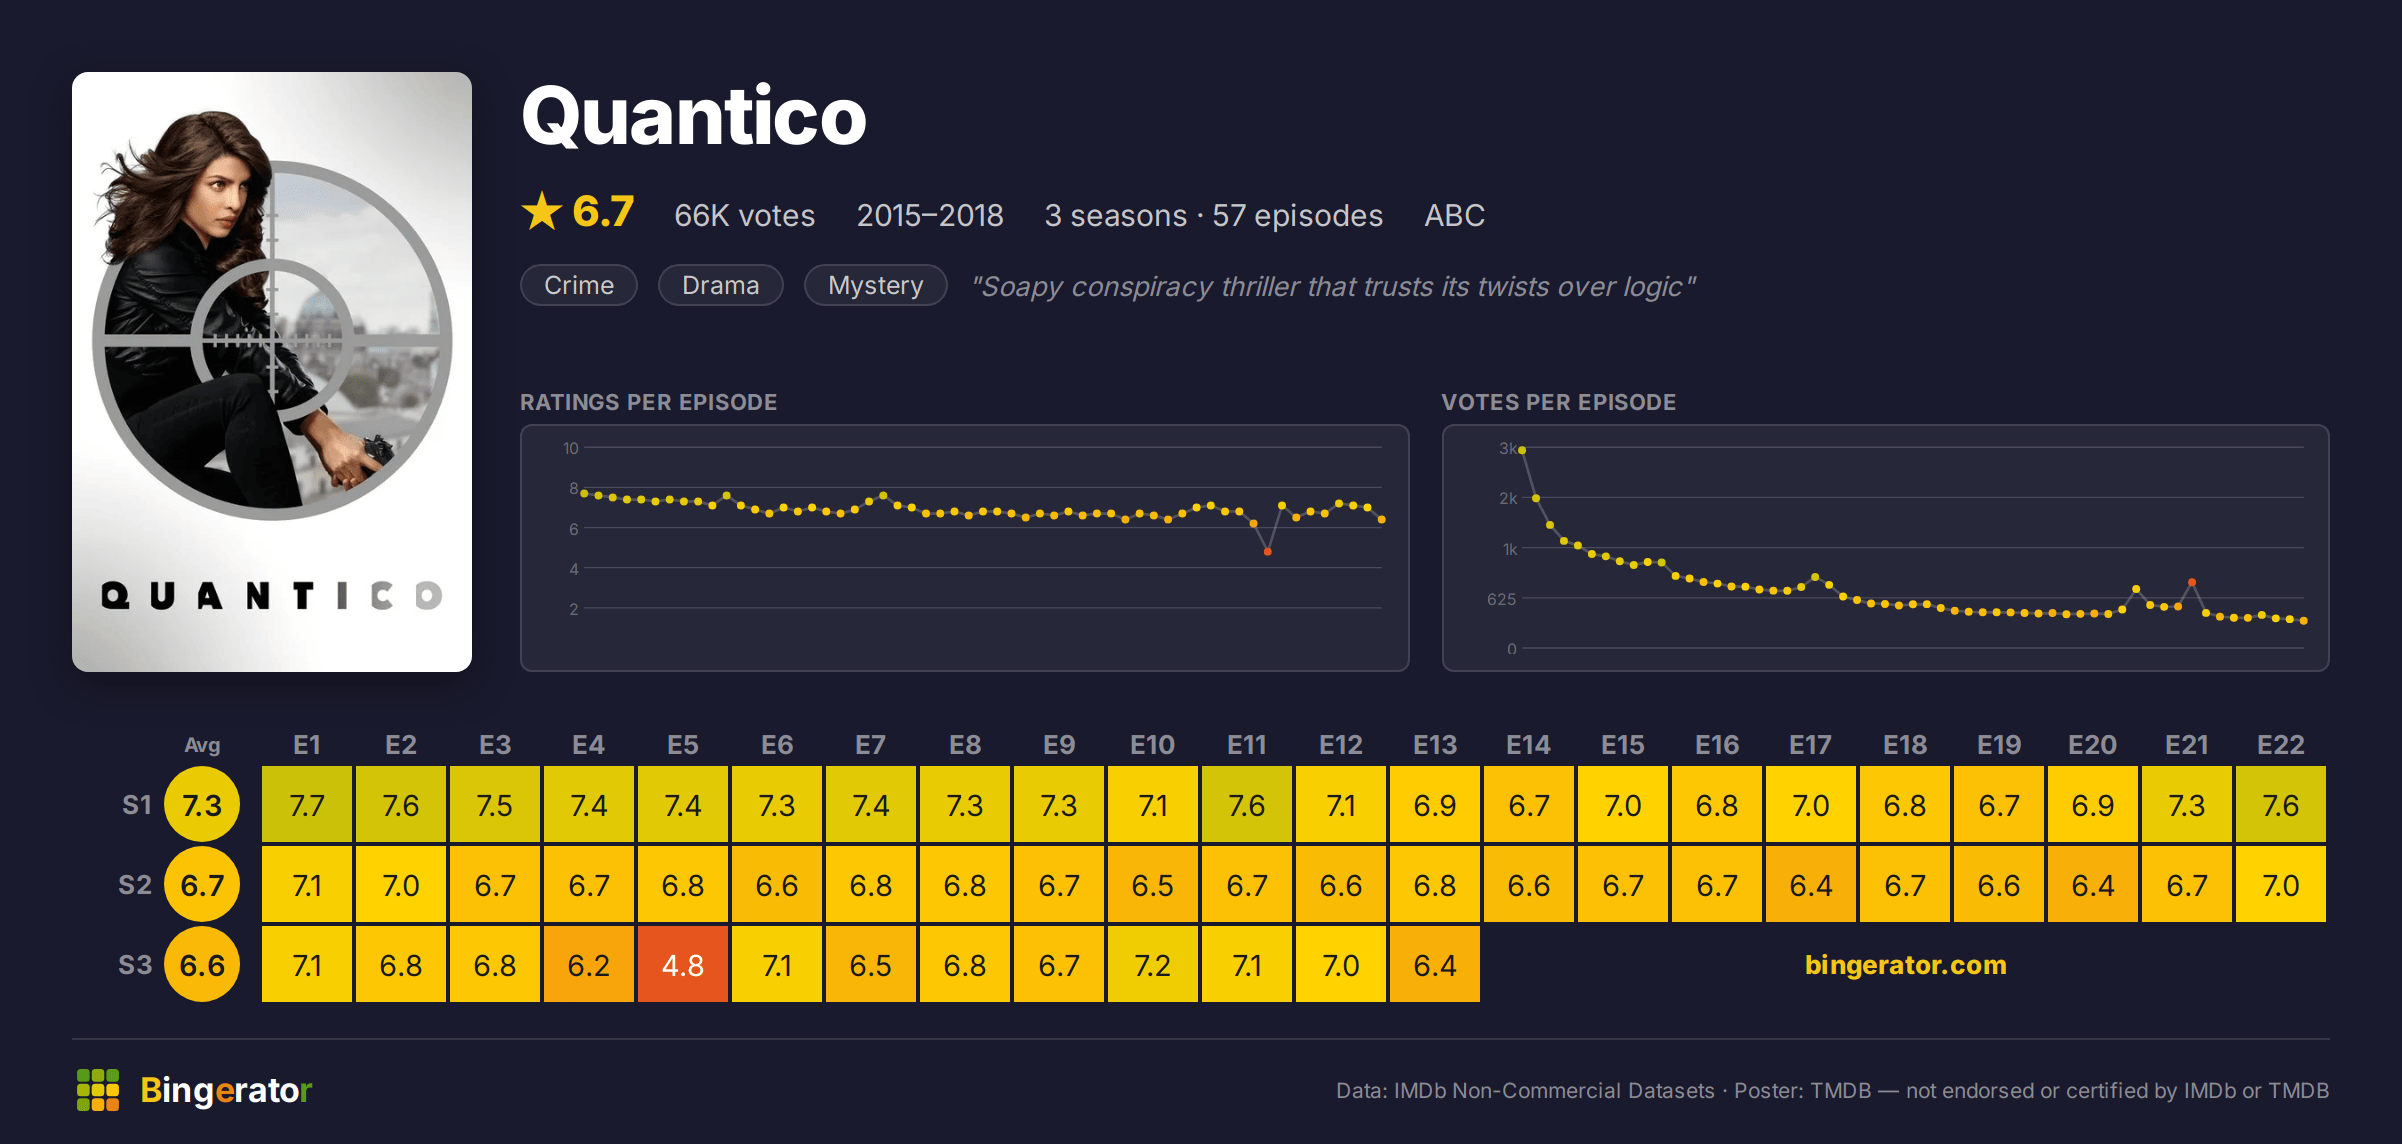The height and width of the screenshot is (1144, 2402).
Task: Click the Drama genre tag
Action: [720, 285]
